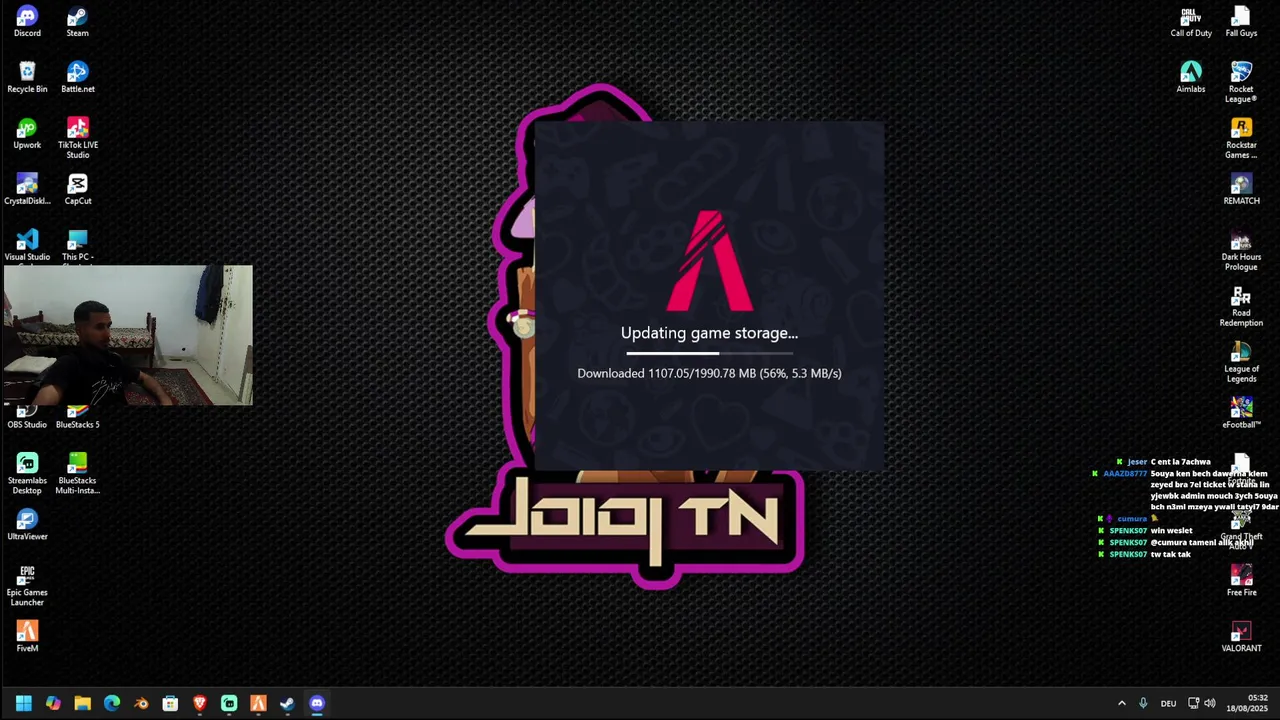Launch Rocket League from the desktop

pos(1241,82)
